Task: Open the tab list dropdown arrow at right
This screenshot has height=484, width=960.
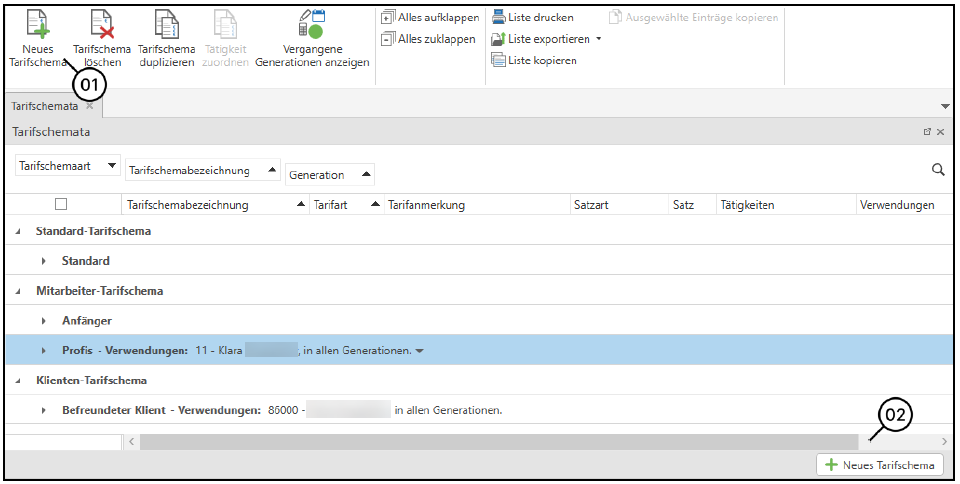Action: (x=945, y=106)
